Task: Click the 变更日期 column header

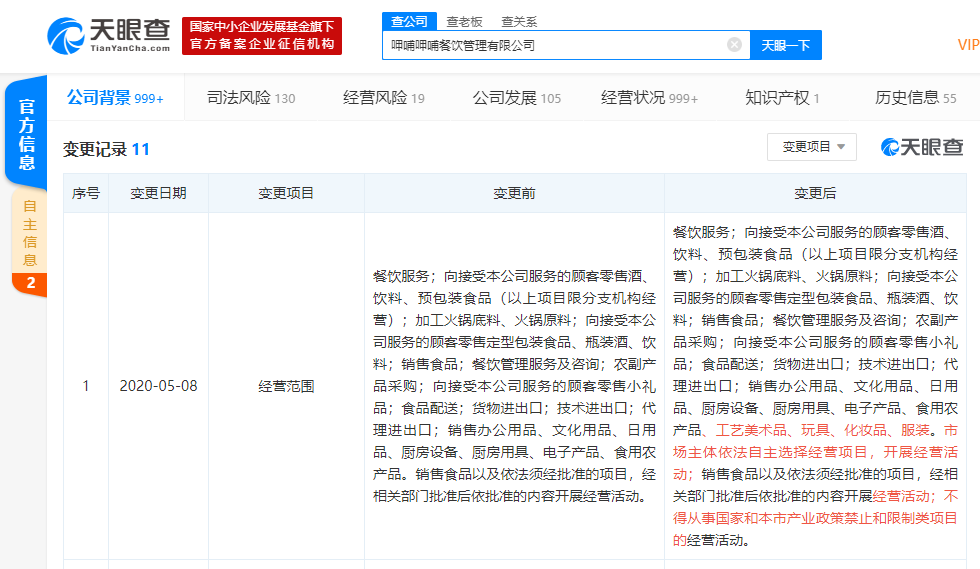Action: click(x=158, y=193)
